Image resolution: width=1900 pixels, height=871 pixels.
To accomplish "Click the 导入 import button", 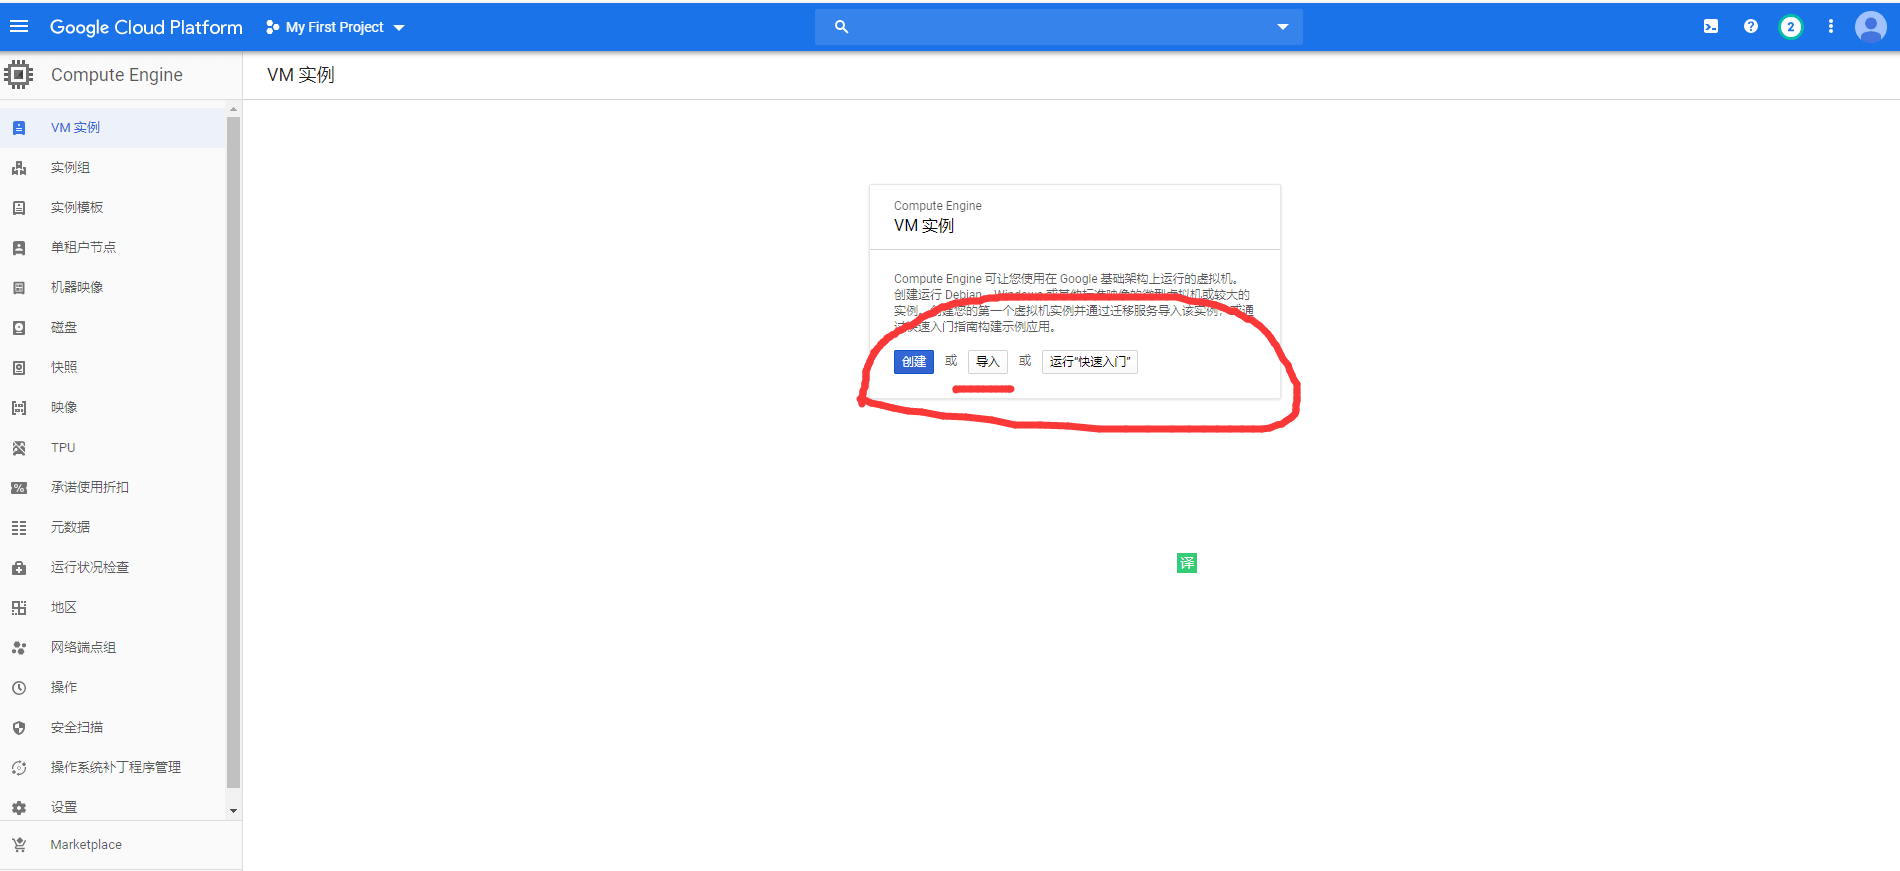I will (987, 362).
